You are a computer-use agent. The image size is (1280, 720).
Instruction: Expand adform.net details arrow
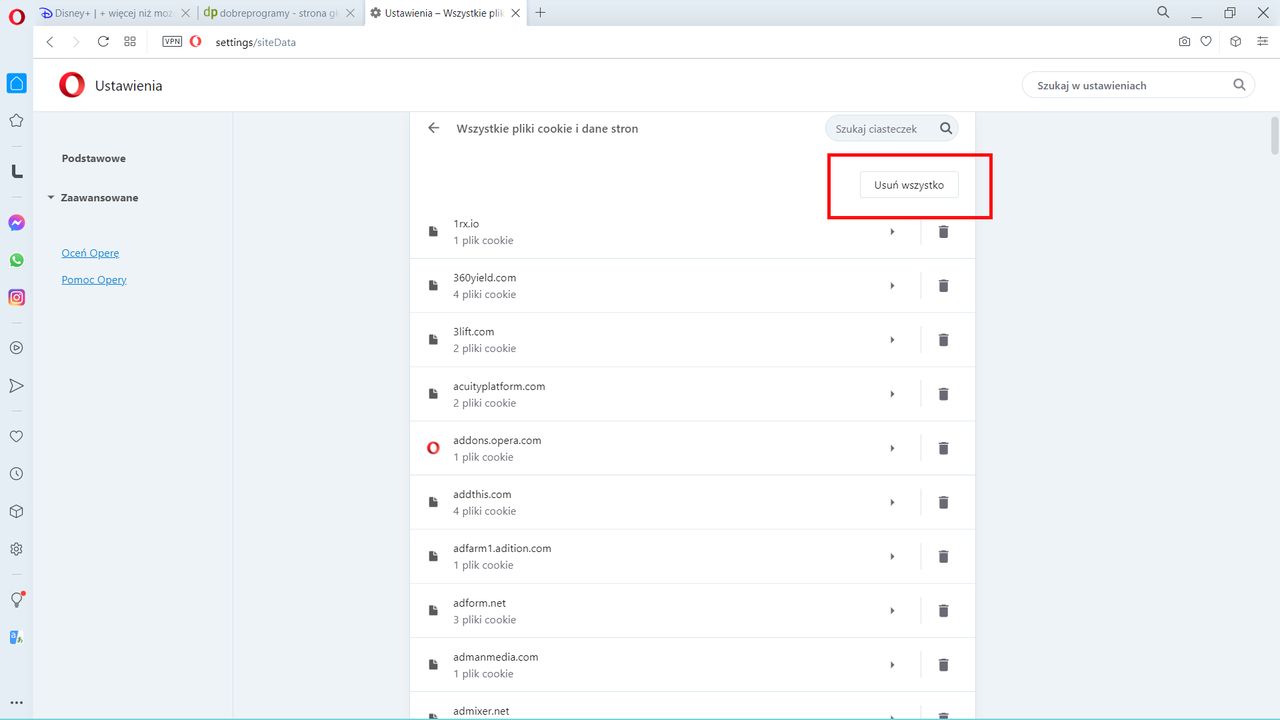click(892, 611)
